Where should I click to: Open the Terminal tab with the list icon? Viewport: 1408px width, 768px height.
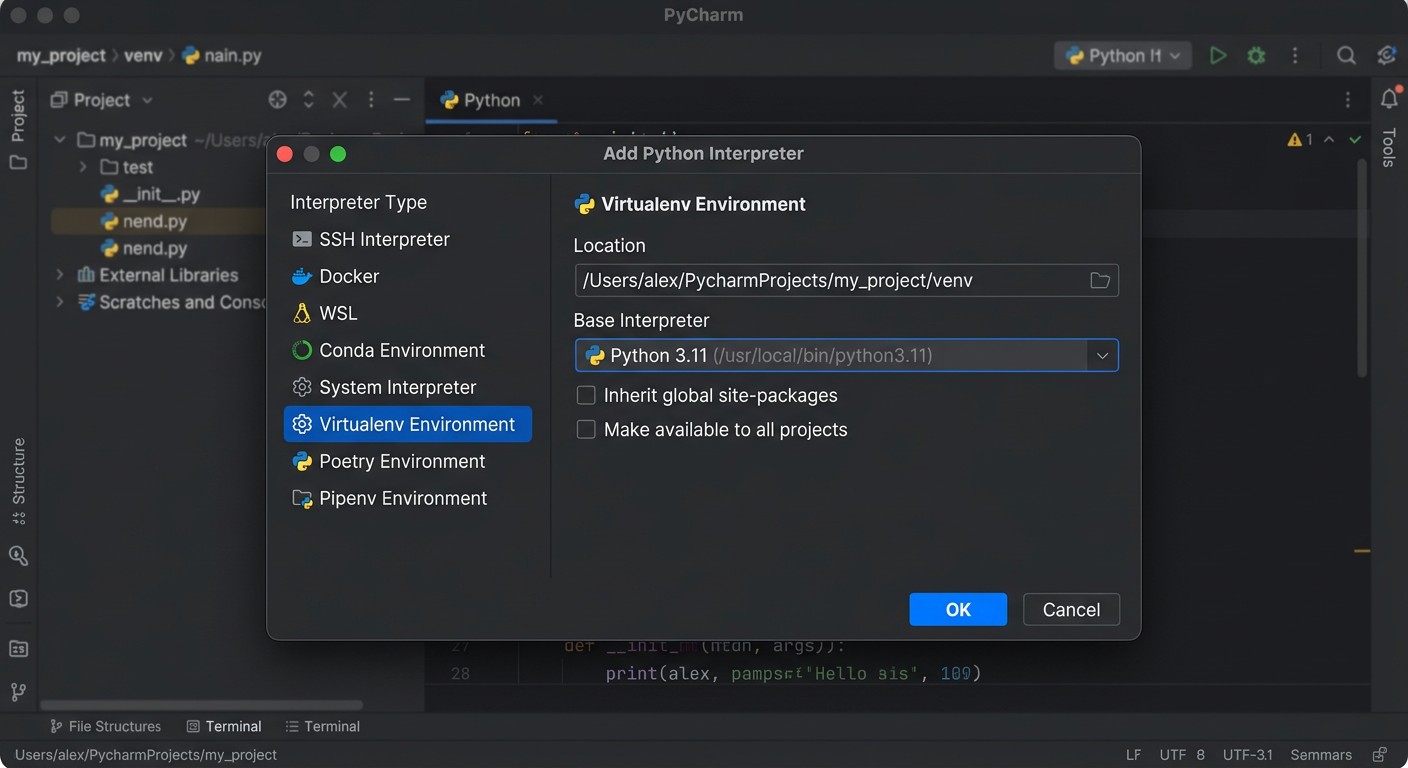[322, 726]
